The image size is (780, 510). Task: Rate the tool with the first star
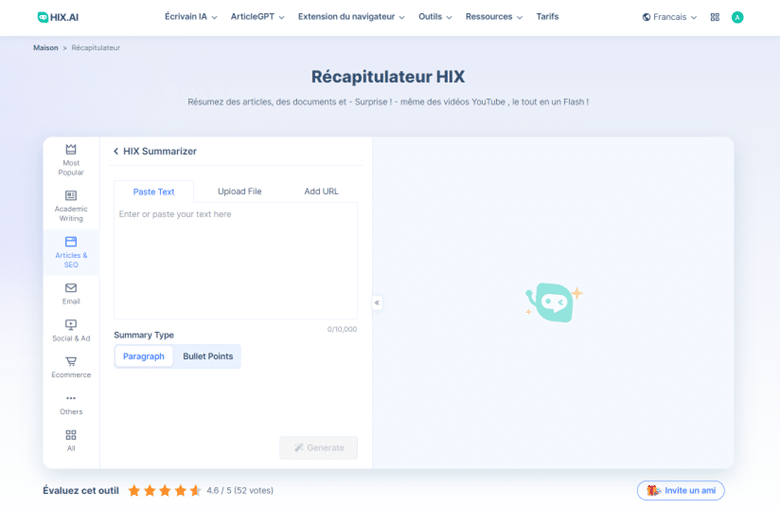coord(134,491)
